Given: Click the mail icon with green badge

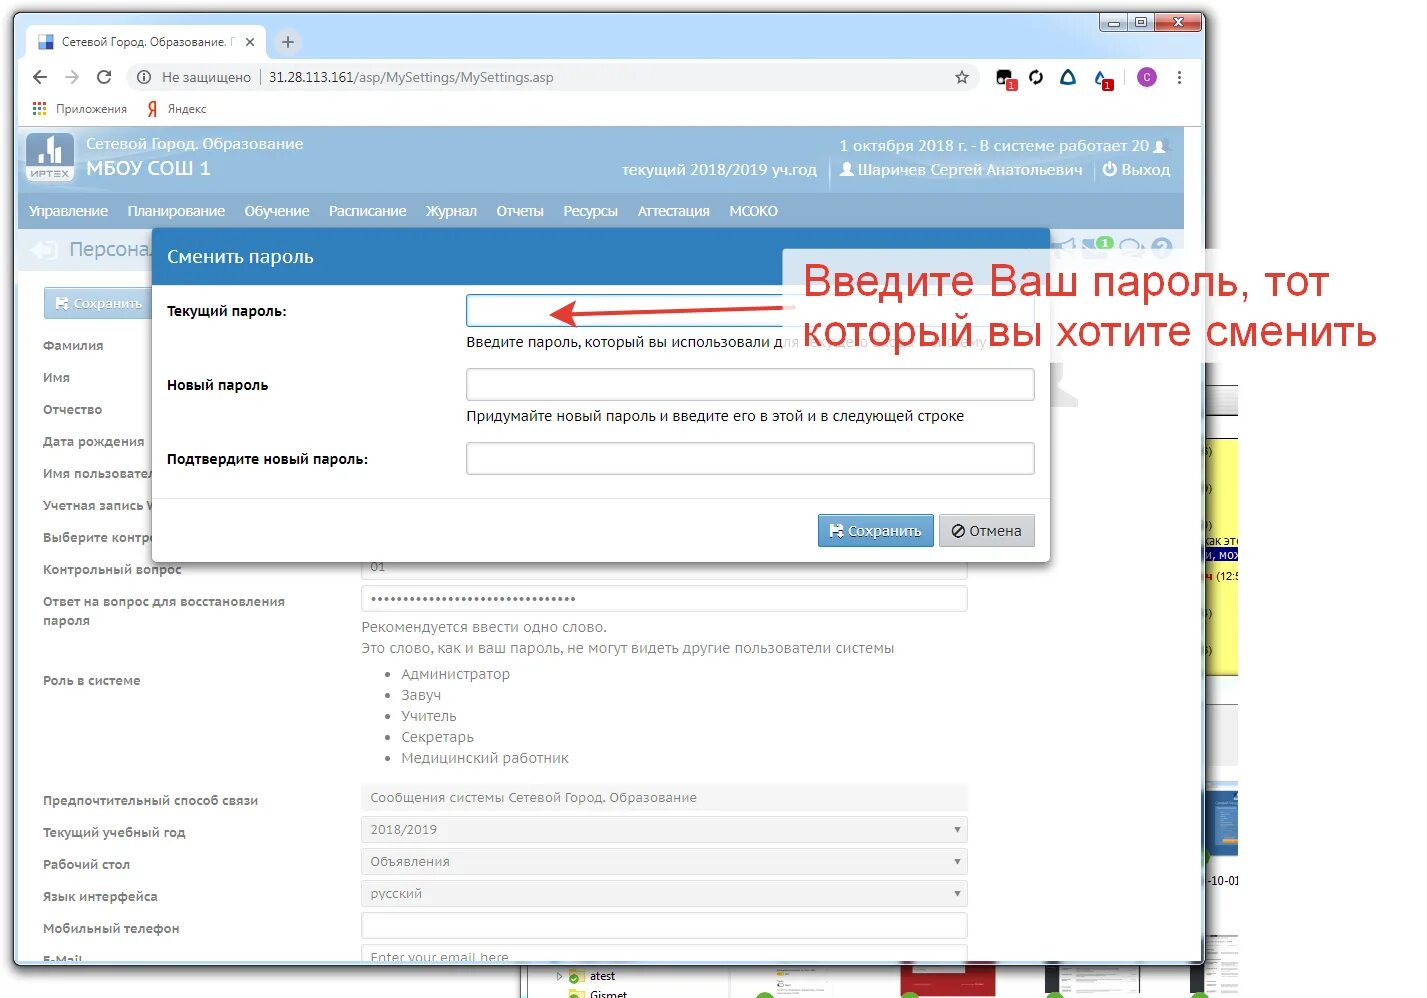Looking at the screenshot, I should (1096, 246).
